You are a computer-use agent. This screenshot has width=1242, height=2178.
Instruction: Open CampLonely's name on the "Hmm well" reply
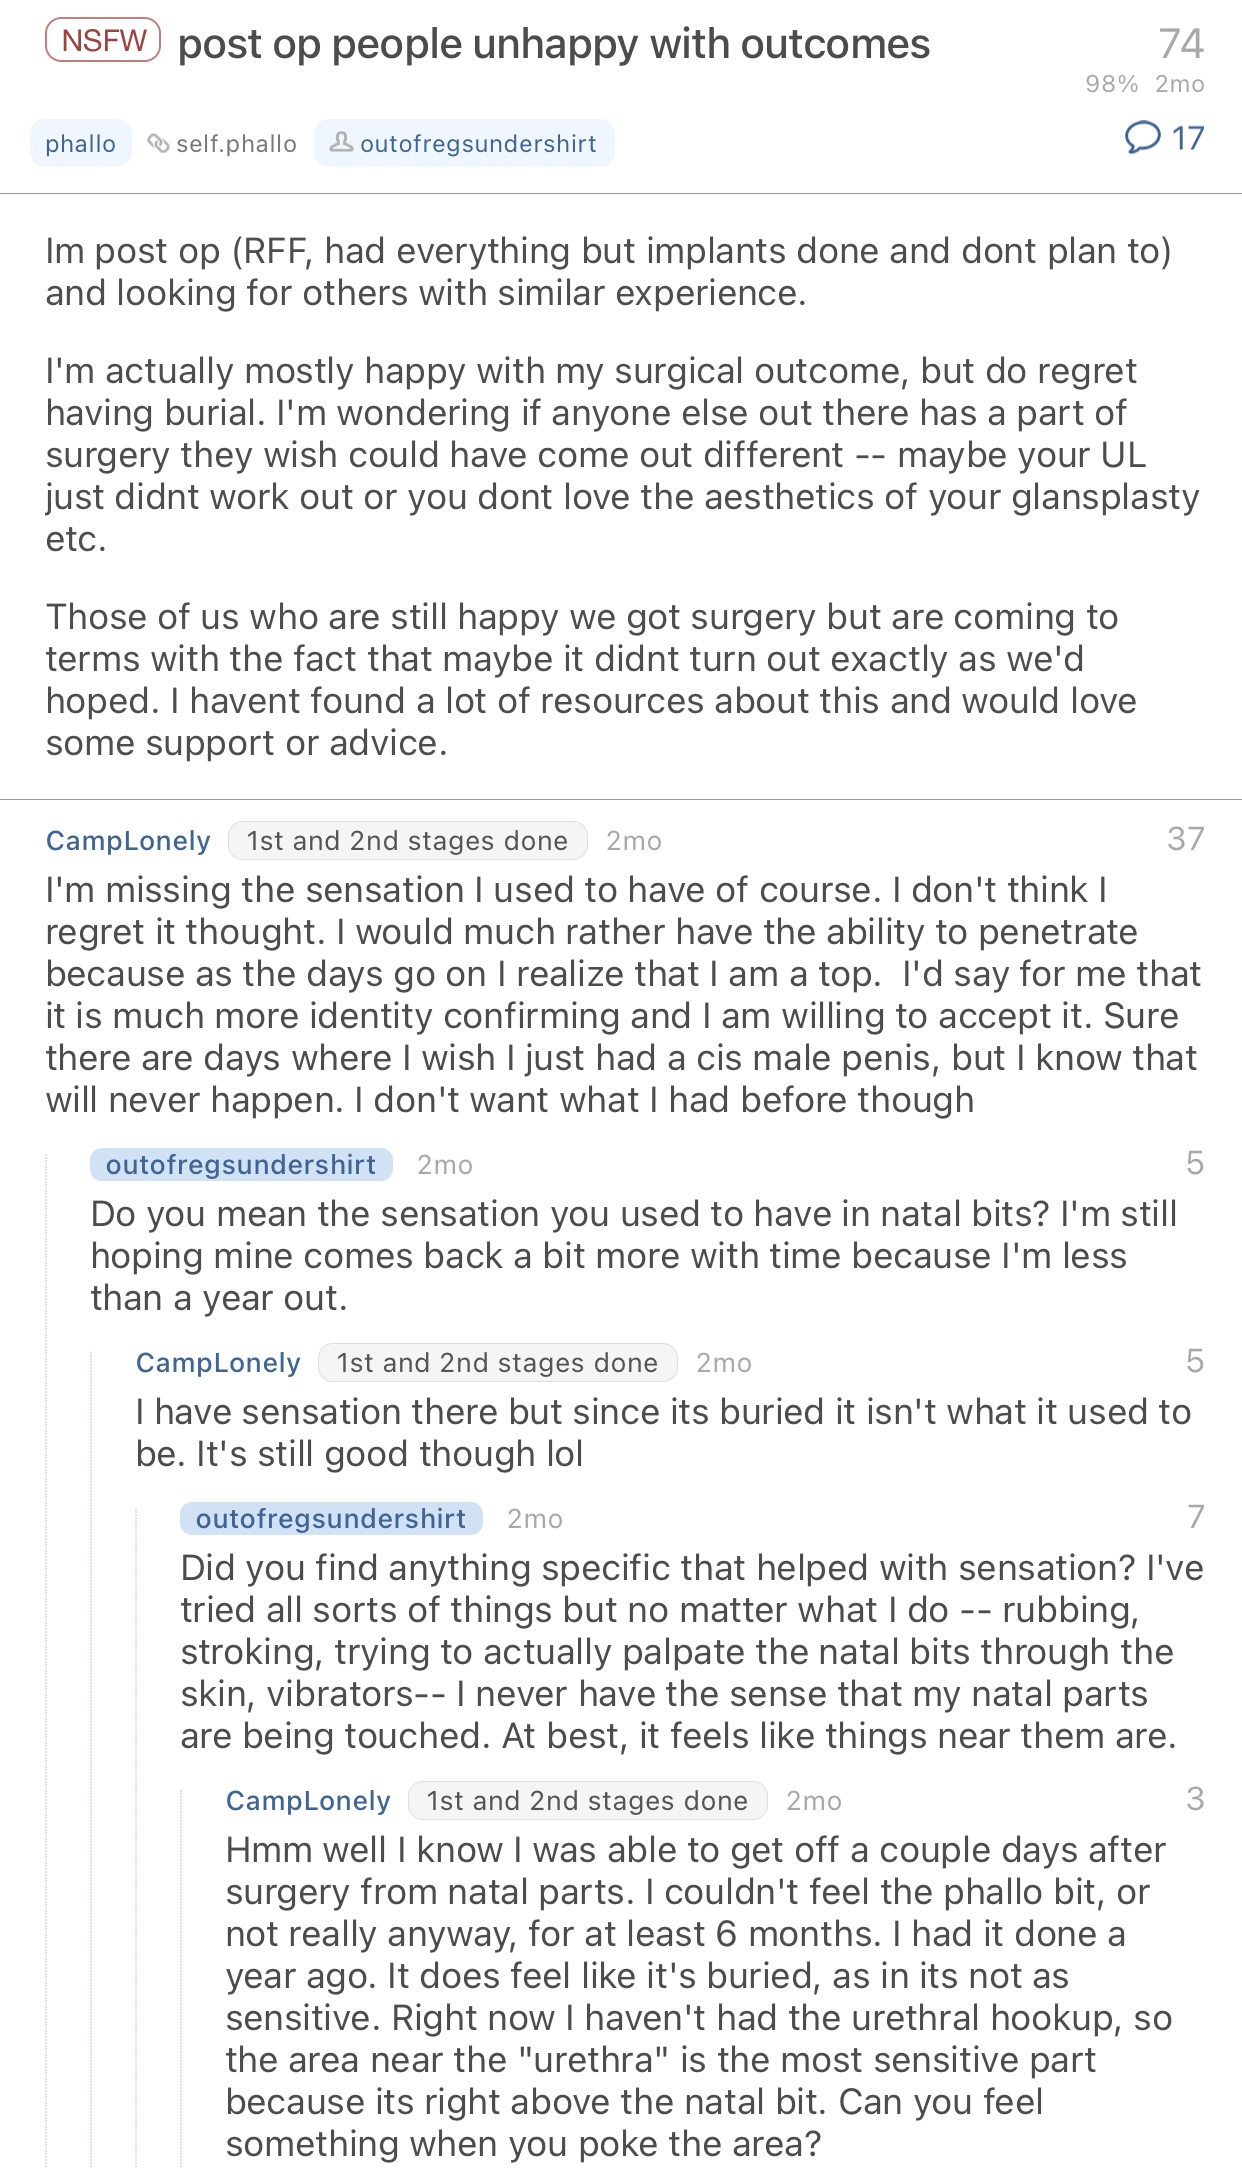point(308,1801)
